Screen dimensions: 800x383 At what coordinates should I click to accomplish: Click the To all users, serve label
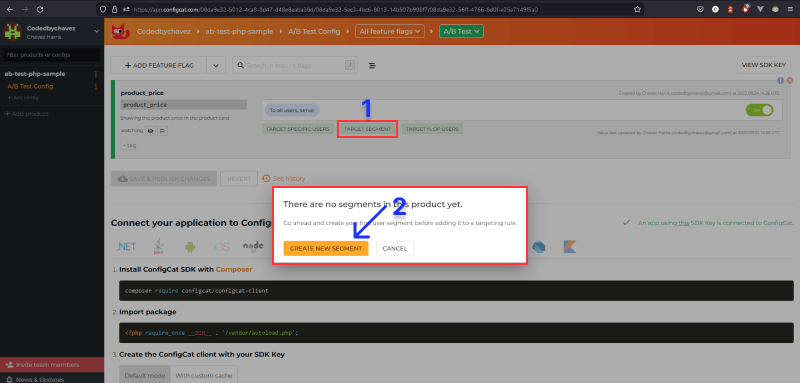[292, 110]
